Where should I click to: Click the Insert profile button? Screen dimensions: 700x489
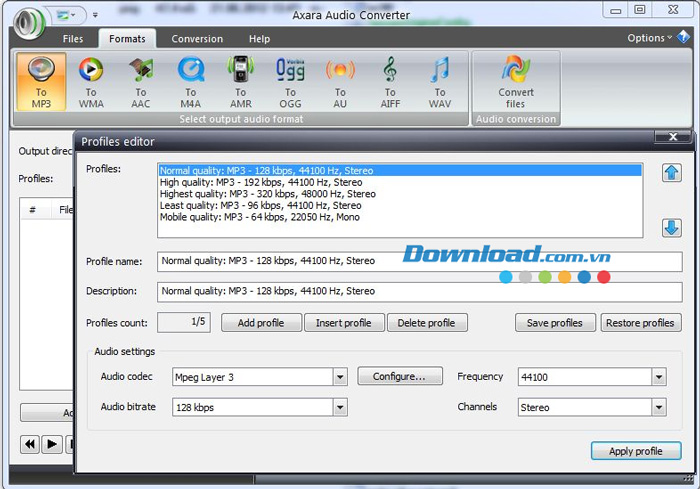[344, 323]
